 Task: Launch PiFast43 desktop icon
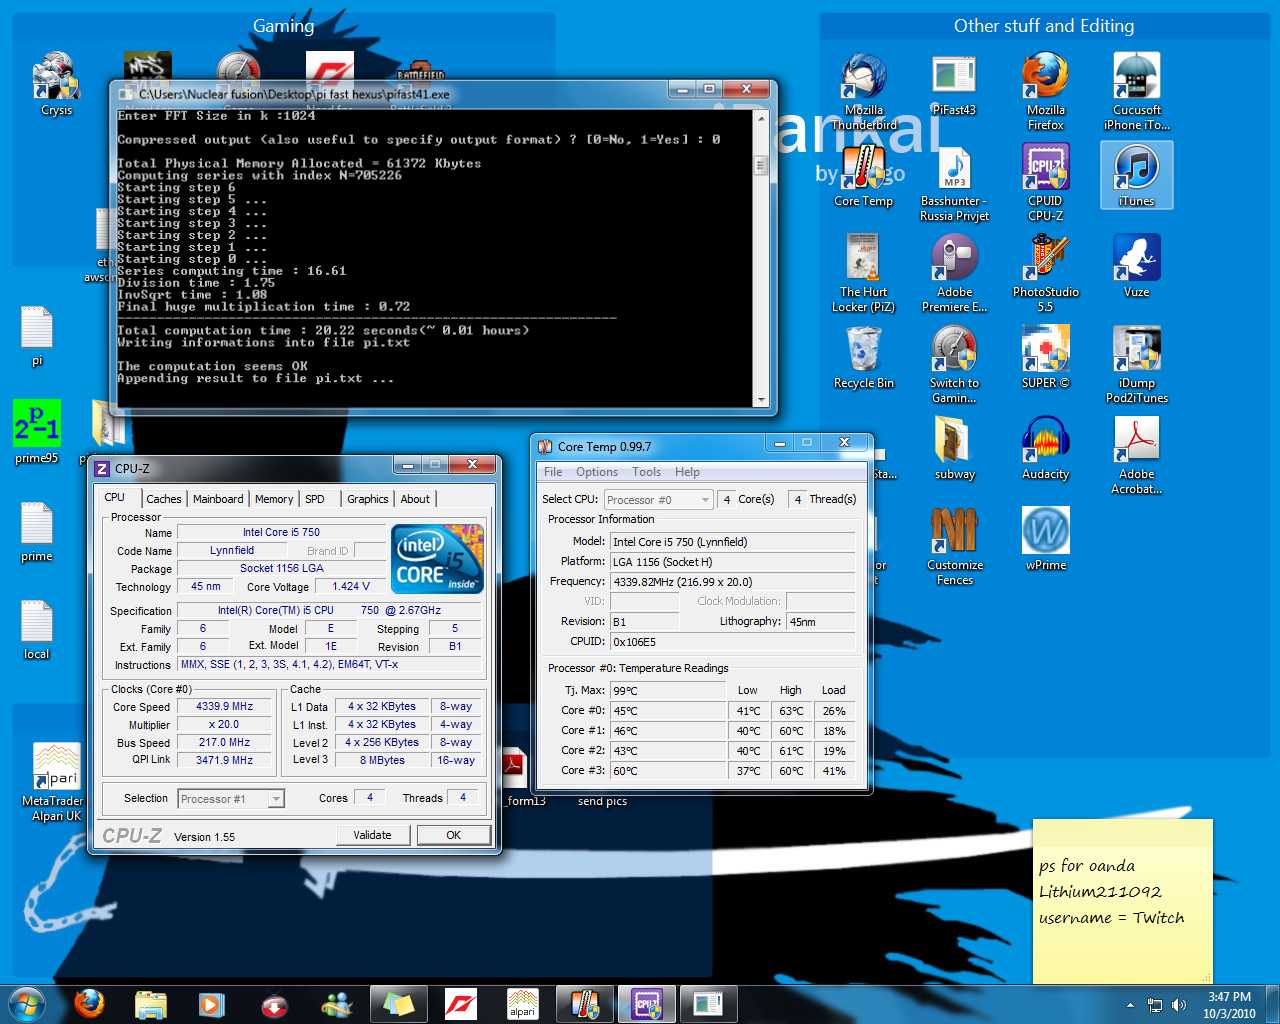[954, 85]
